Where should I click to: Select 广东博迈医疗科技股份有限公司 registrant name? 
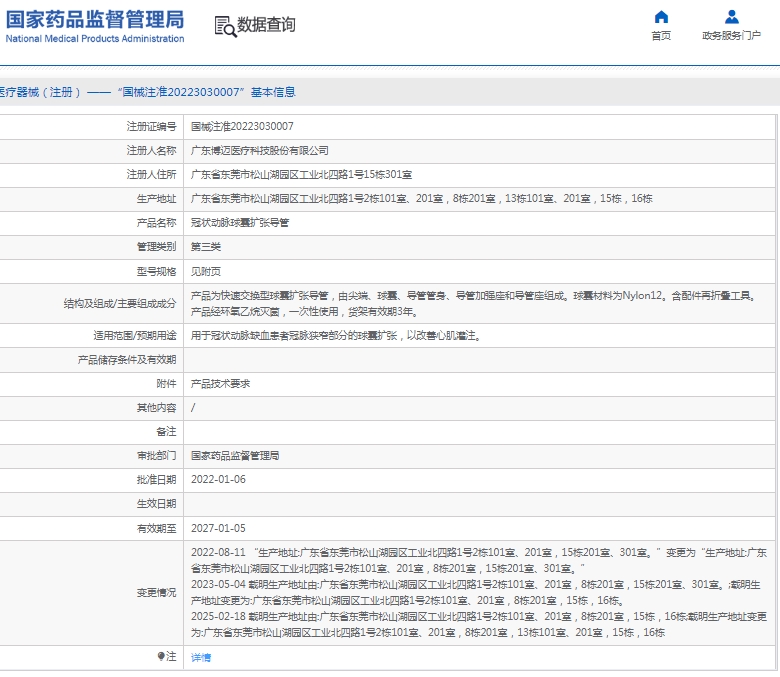point(260,151)
